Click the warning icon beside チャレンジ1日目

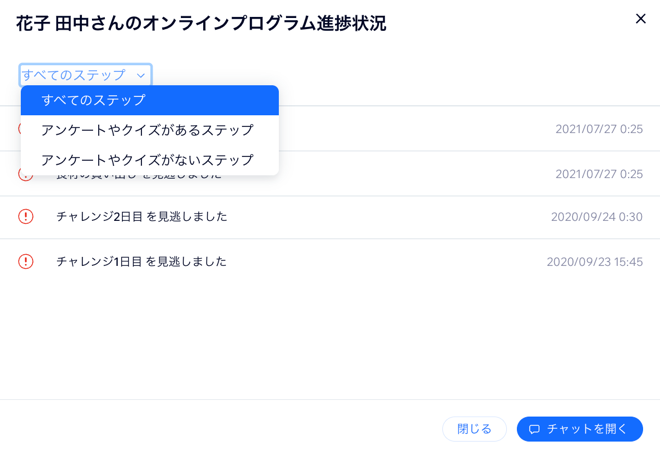[26, 262]
